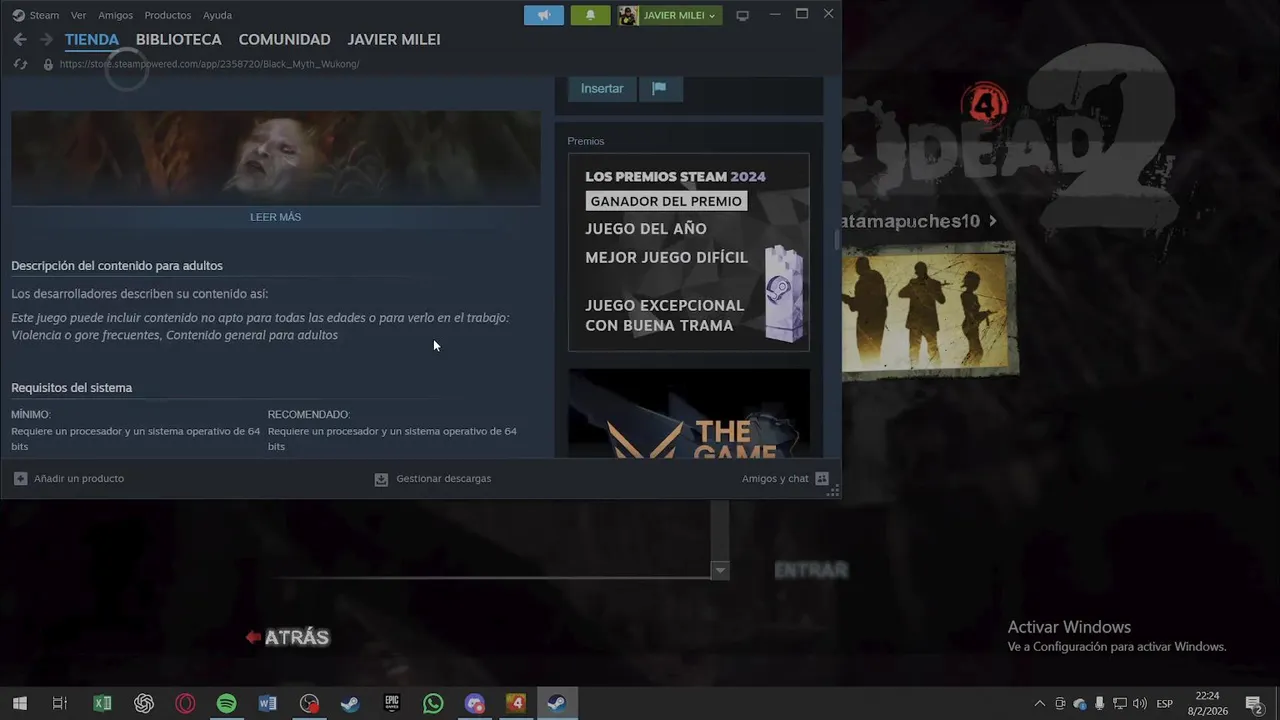Click the Game Awards banner image

click(x=689, y=414)
